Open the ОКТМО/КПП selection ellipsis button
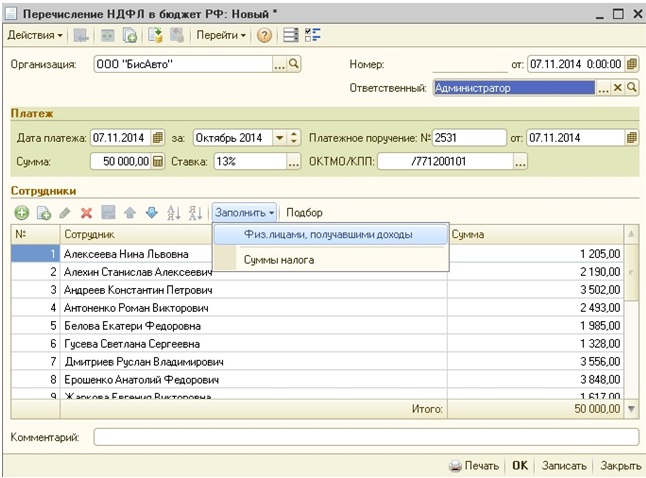 point(520,161)
